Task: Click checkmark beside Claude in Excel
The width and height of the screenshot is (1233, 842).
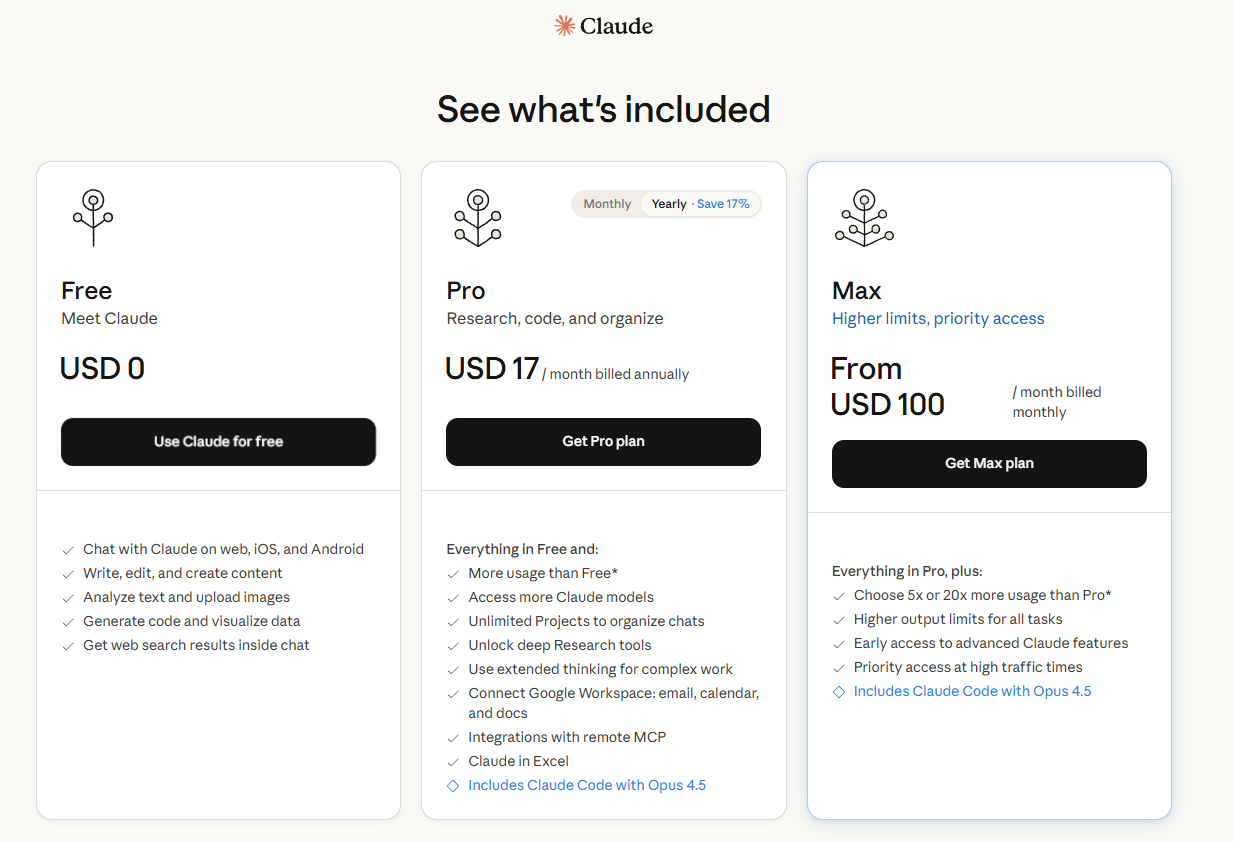Action: pyautogui.click(x=453, y=762)
